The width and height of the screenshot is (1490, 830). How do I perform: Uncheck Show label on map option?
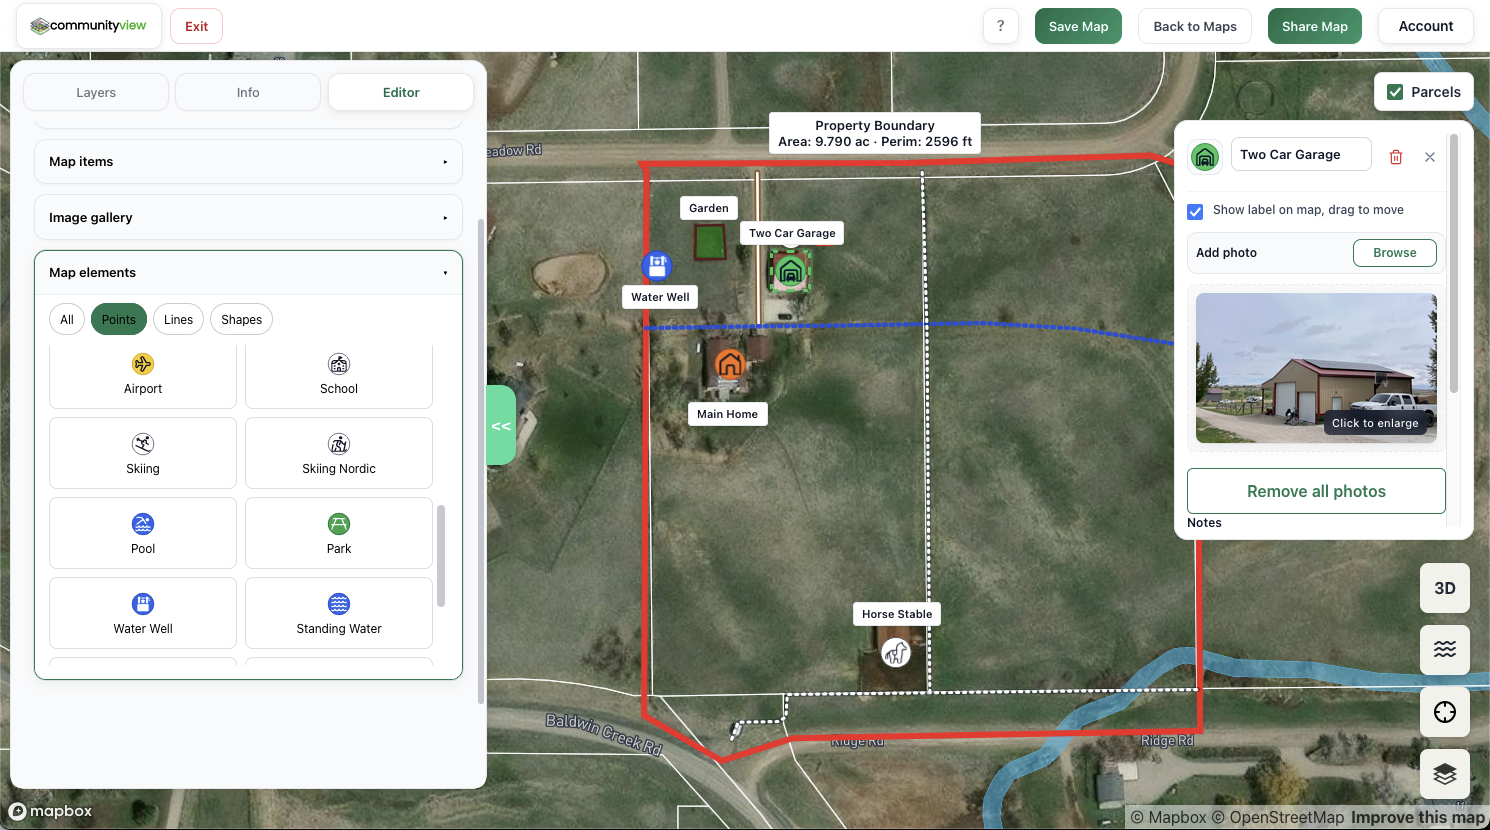[1195, 211]
